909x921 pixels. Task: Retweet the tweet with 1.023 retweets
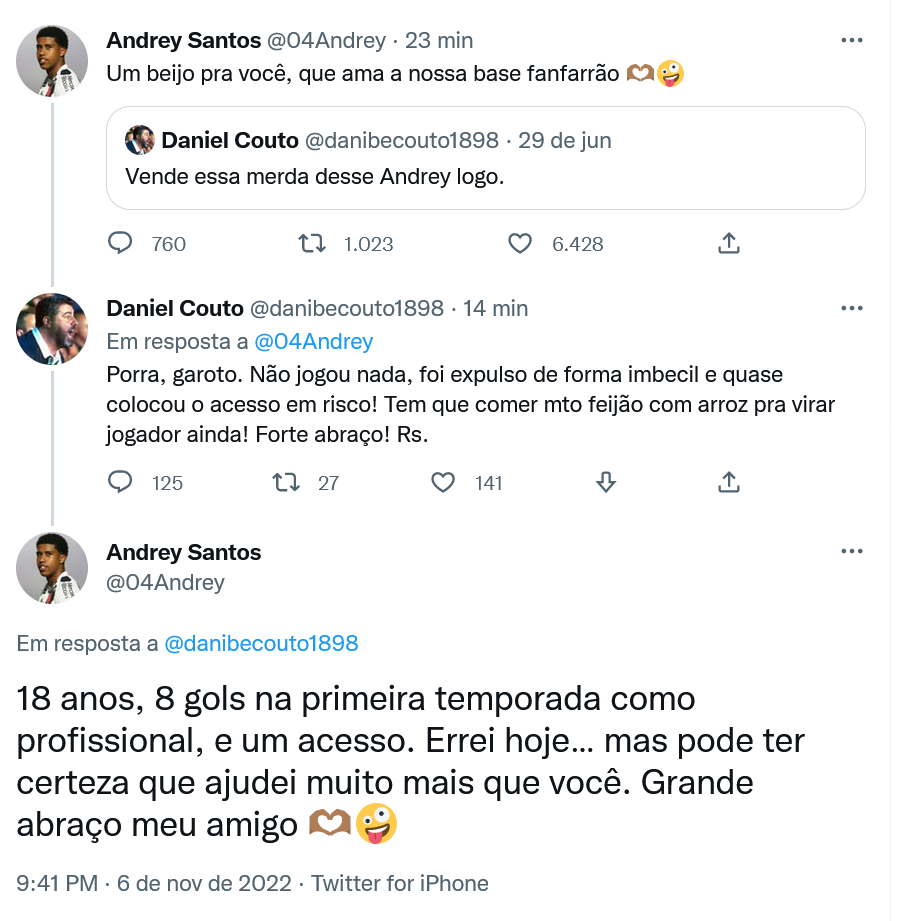coord(312,243)
